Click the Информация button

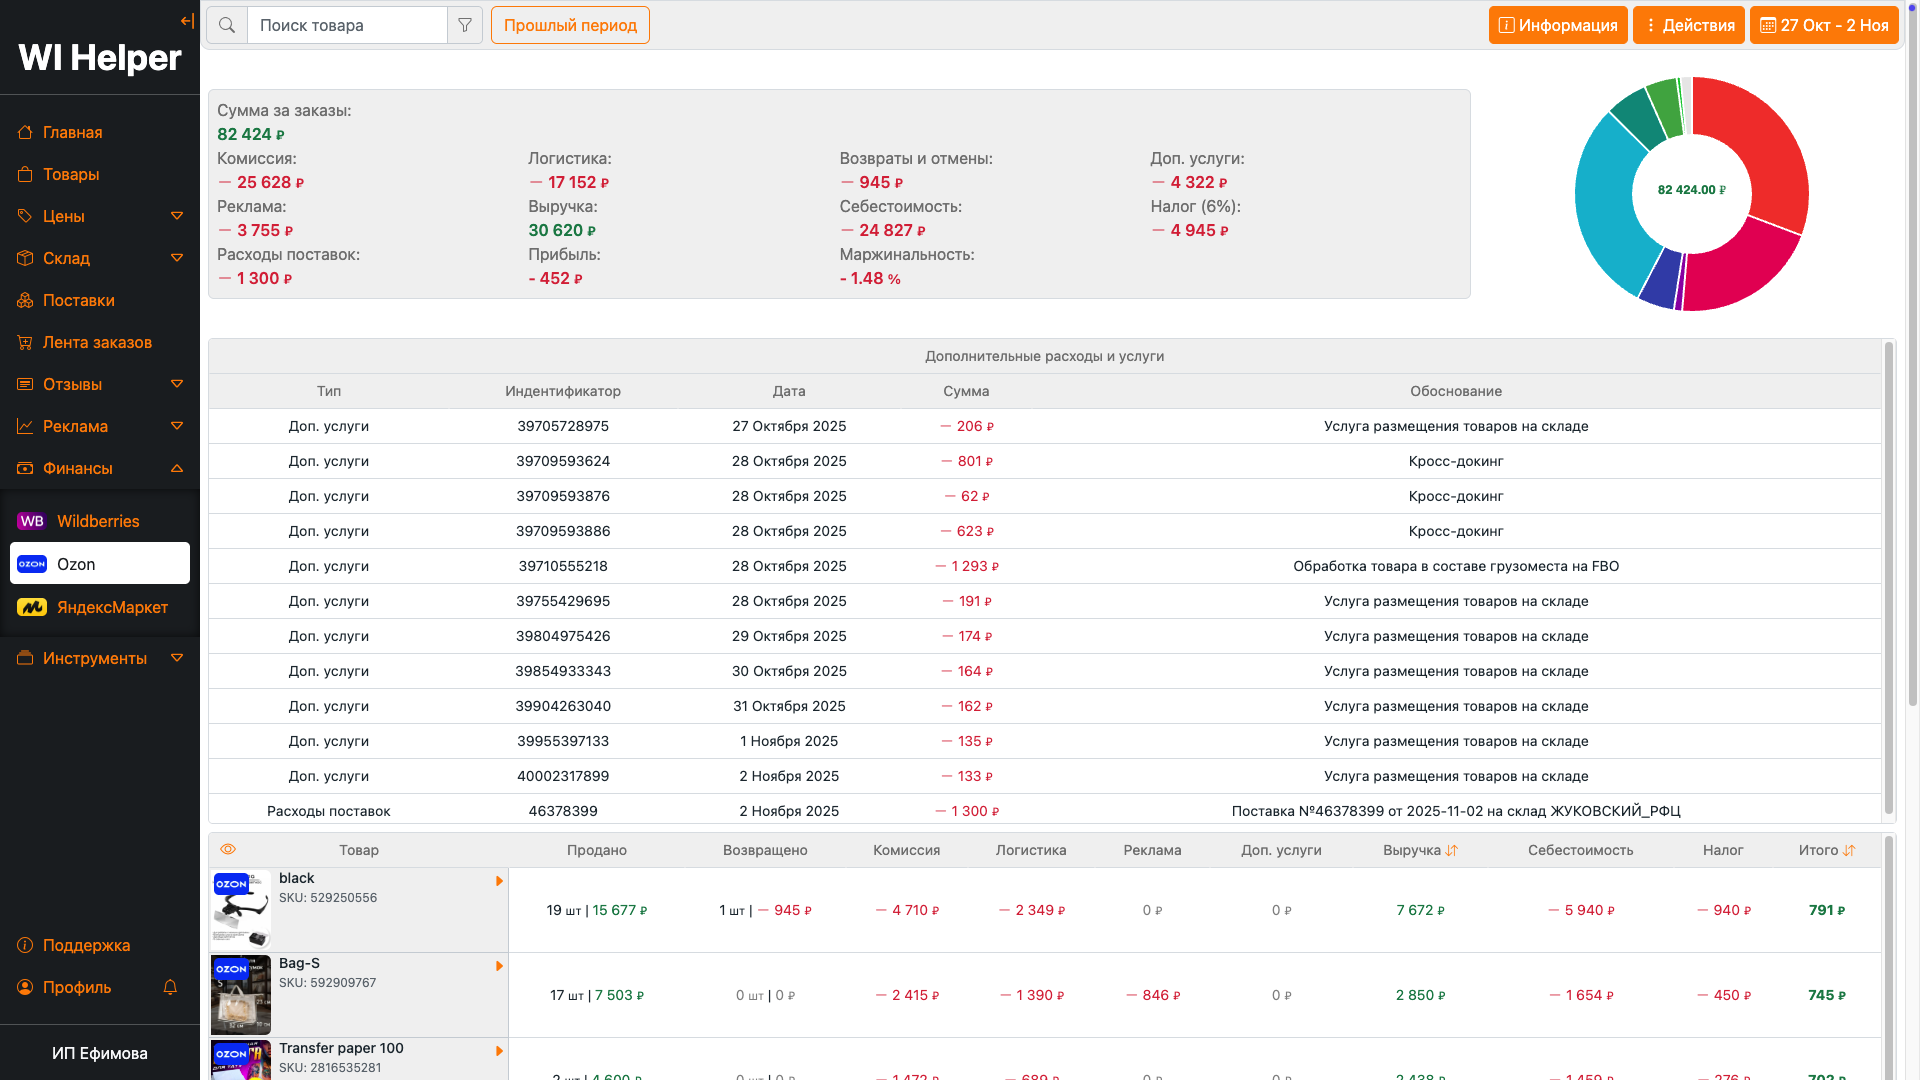(1557, 25)
